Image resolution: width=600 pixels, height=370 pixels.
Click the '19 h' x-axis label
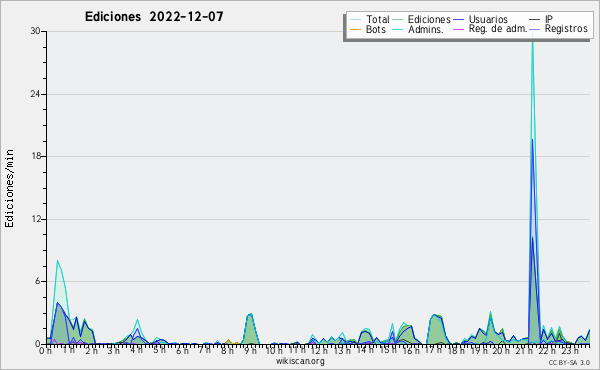(478, 350)
